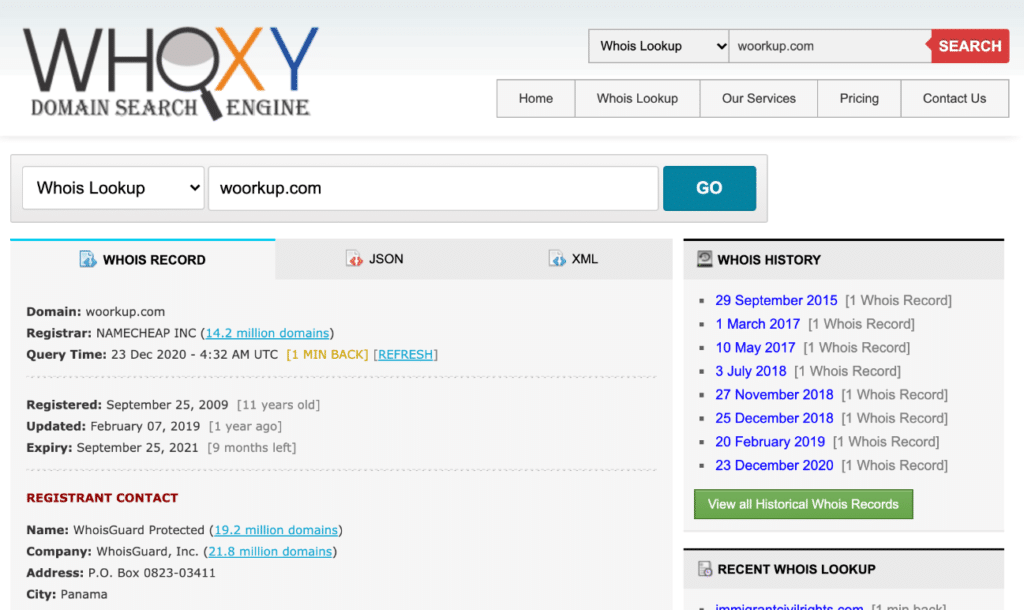Switch to the XML tab
This screenshot has height=610, width=1024.
573,259
